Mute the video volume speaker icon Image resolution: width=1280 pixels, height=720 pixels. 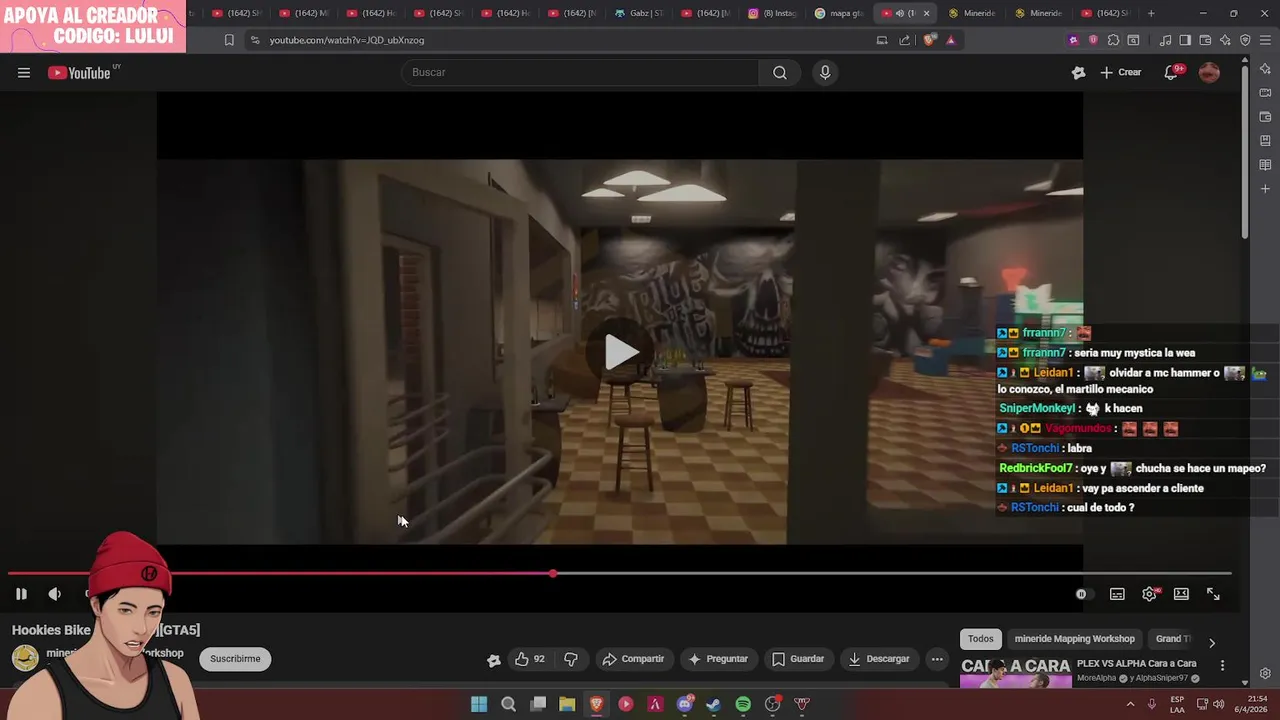tap(55, 594)
